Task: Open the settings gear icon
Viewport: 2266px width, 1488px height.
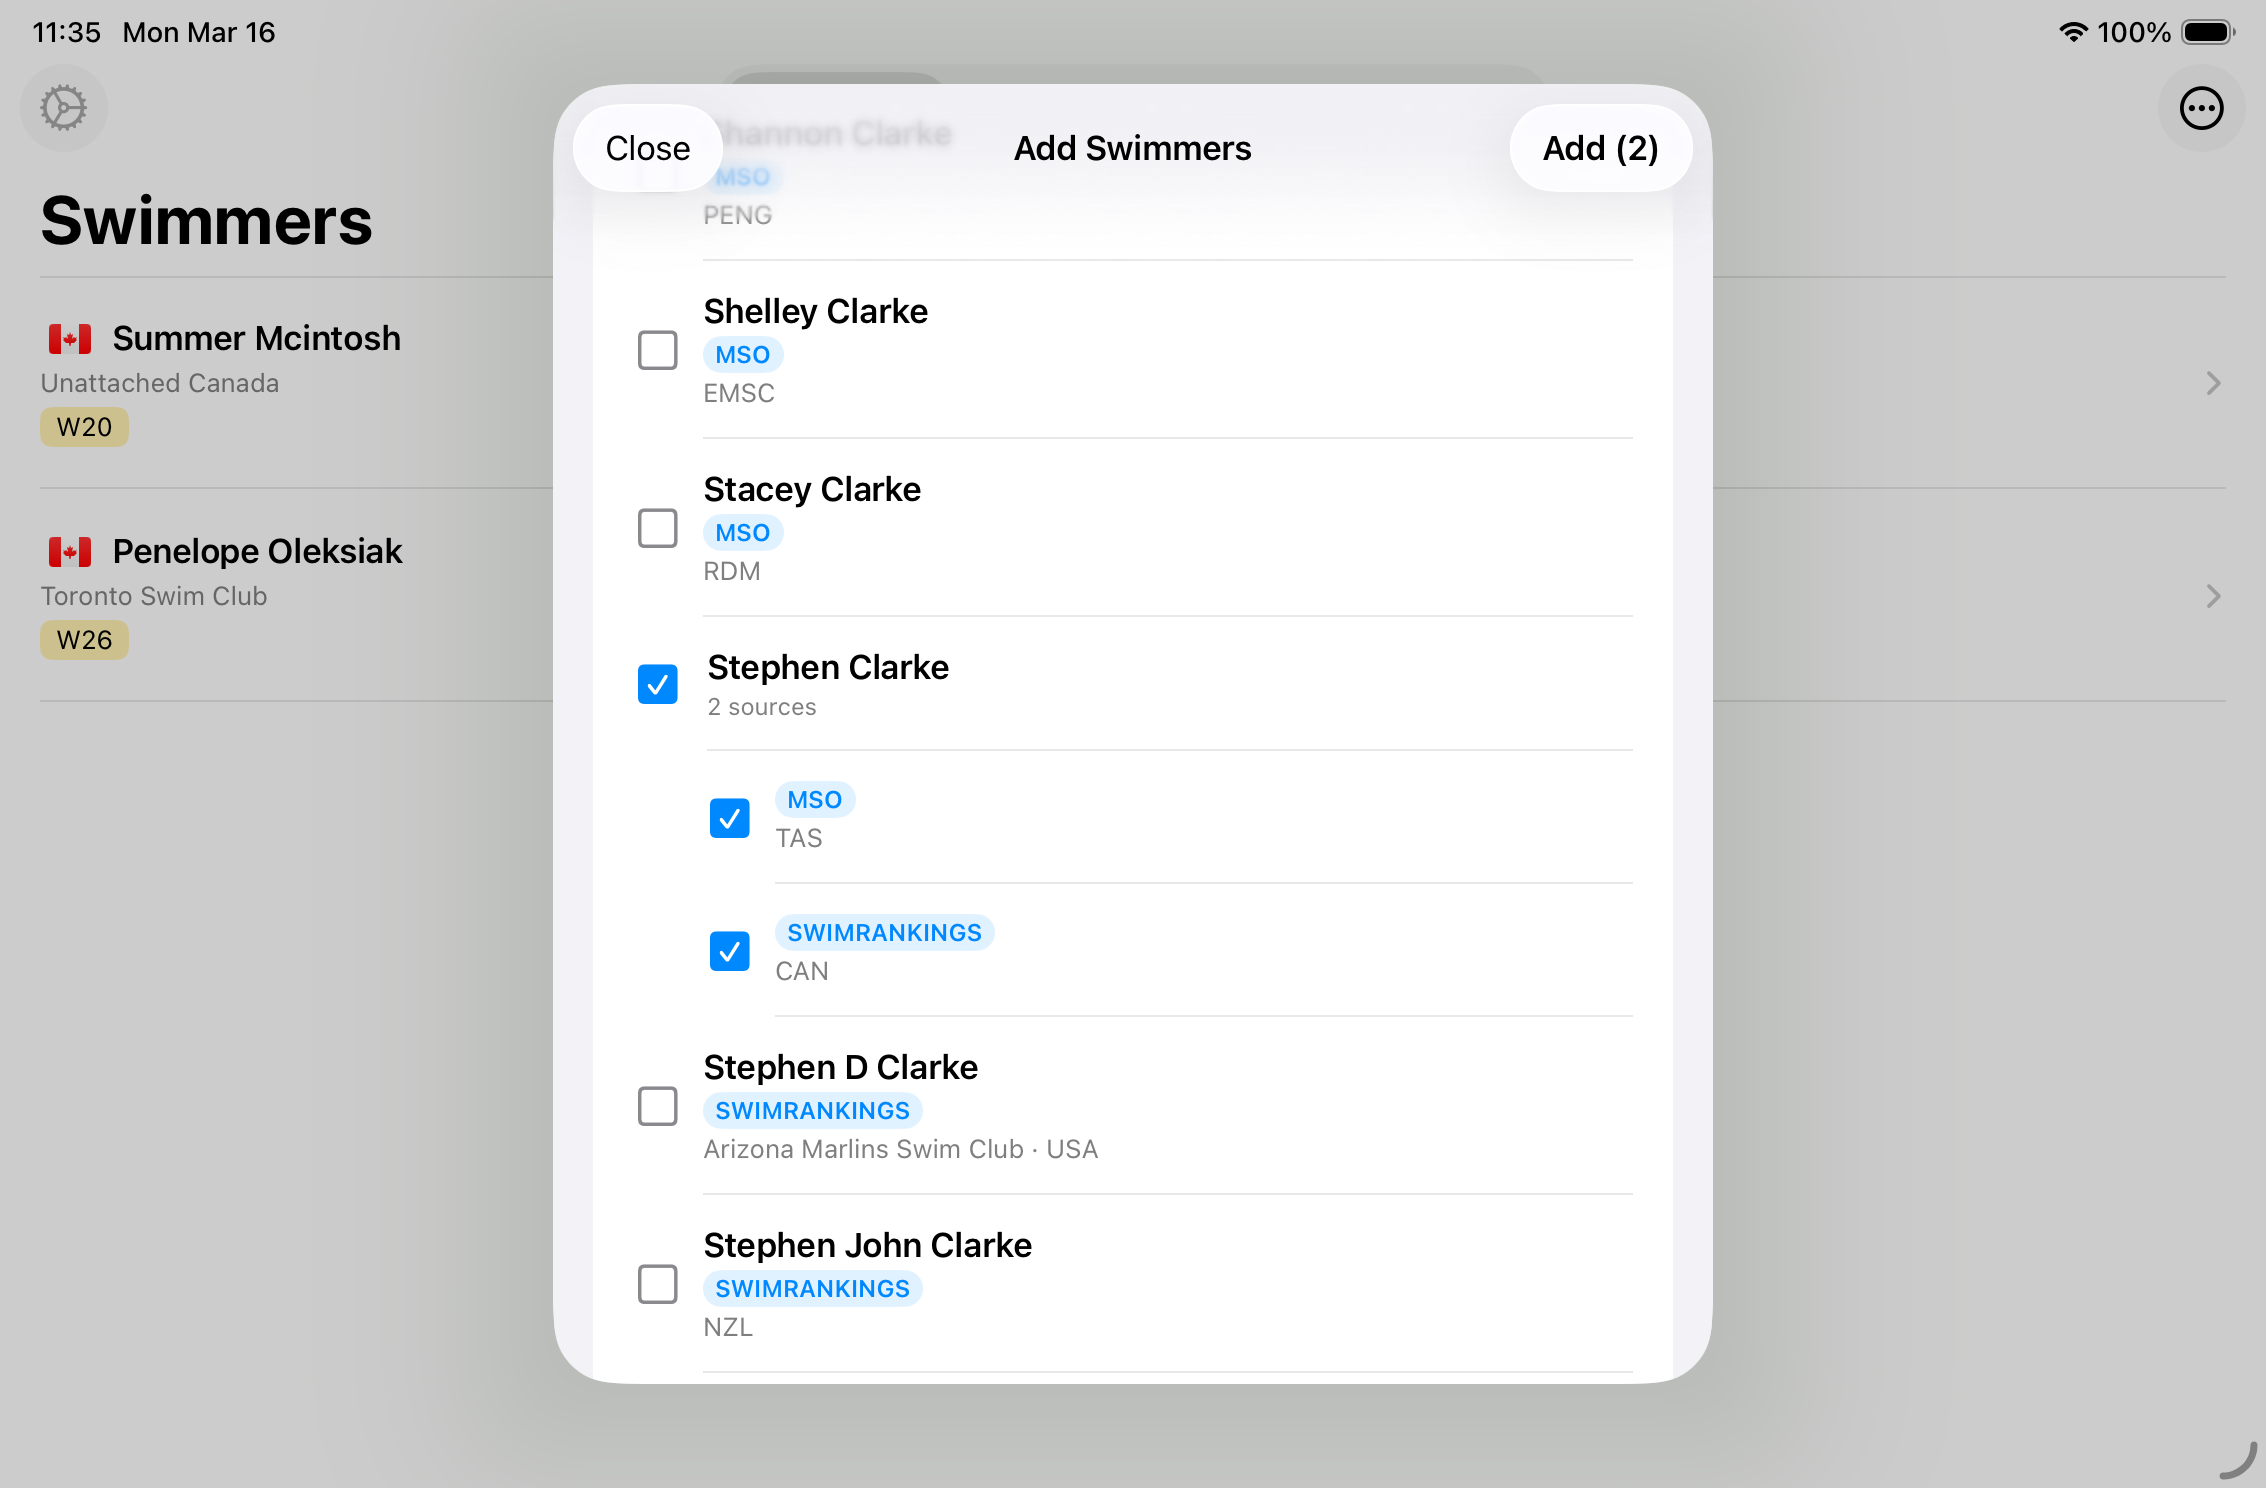Action: tap(64, 108)
